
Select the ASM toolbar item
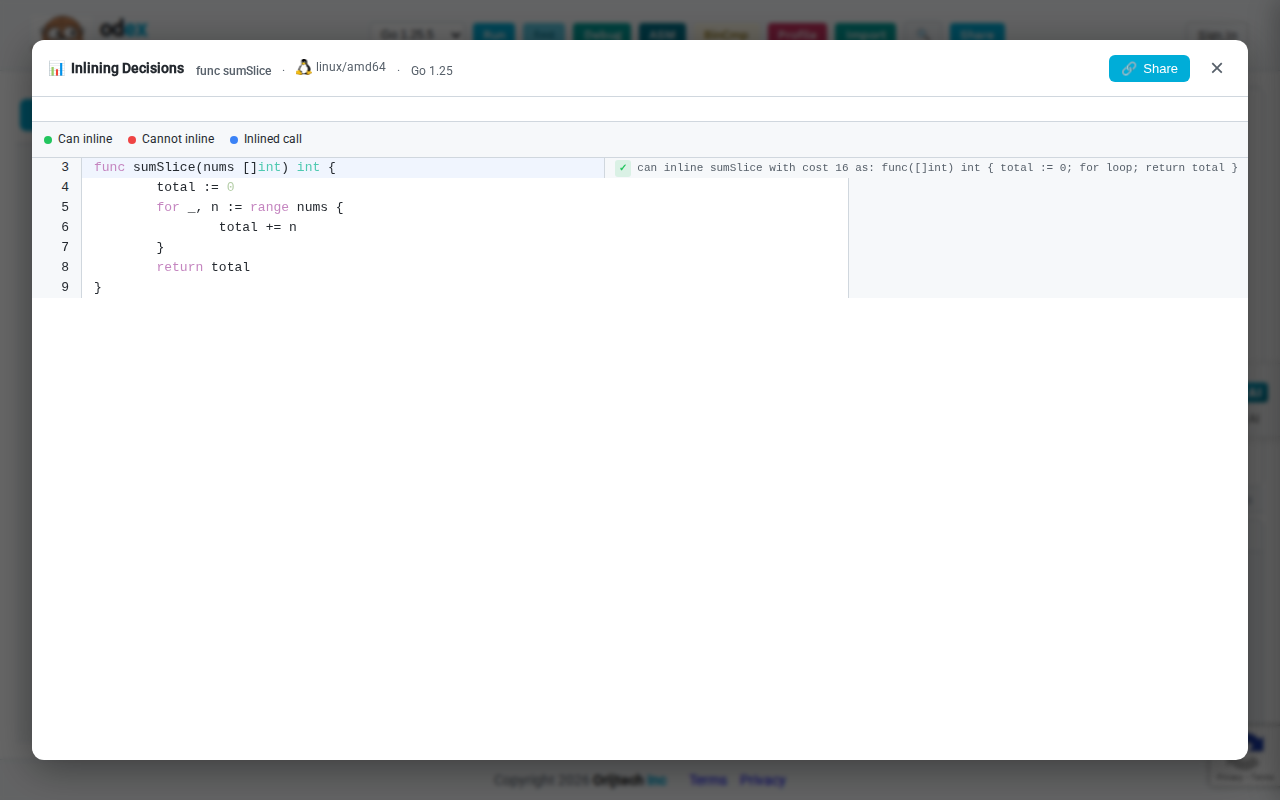pyautogui.click(x=662, y=33)
